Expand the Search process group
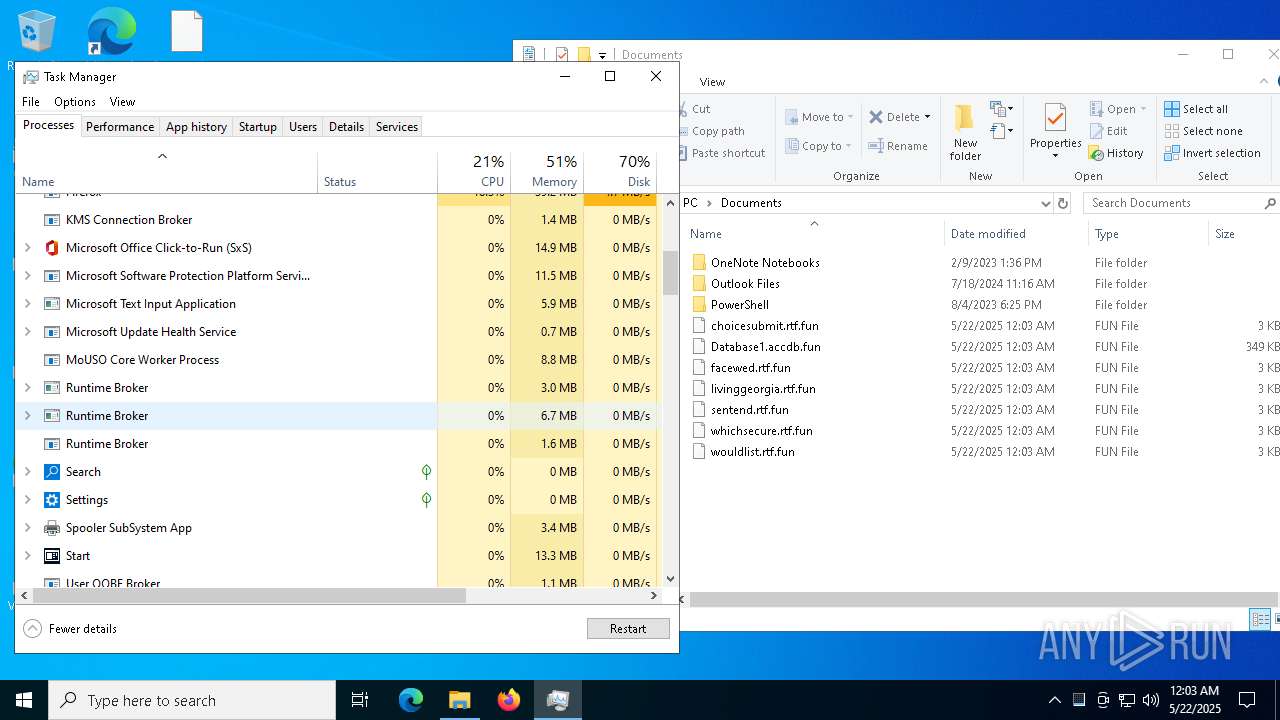The image size is (1280, 720). click(x=27, y=472)
